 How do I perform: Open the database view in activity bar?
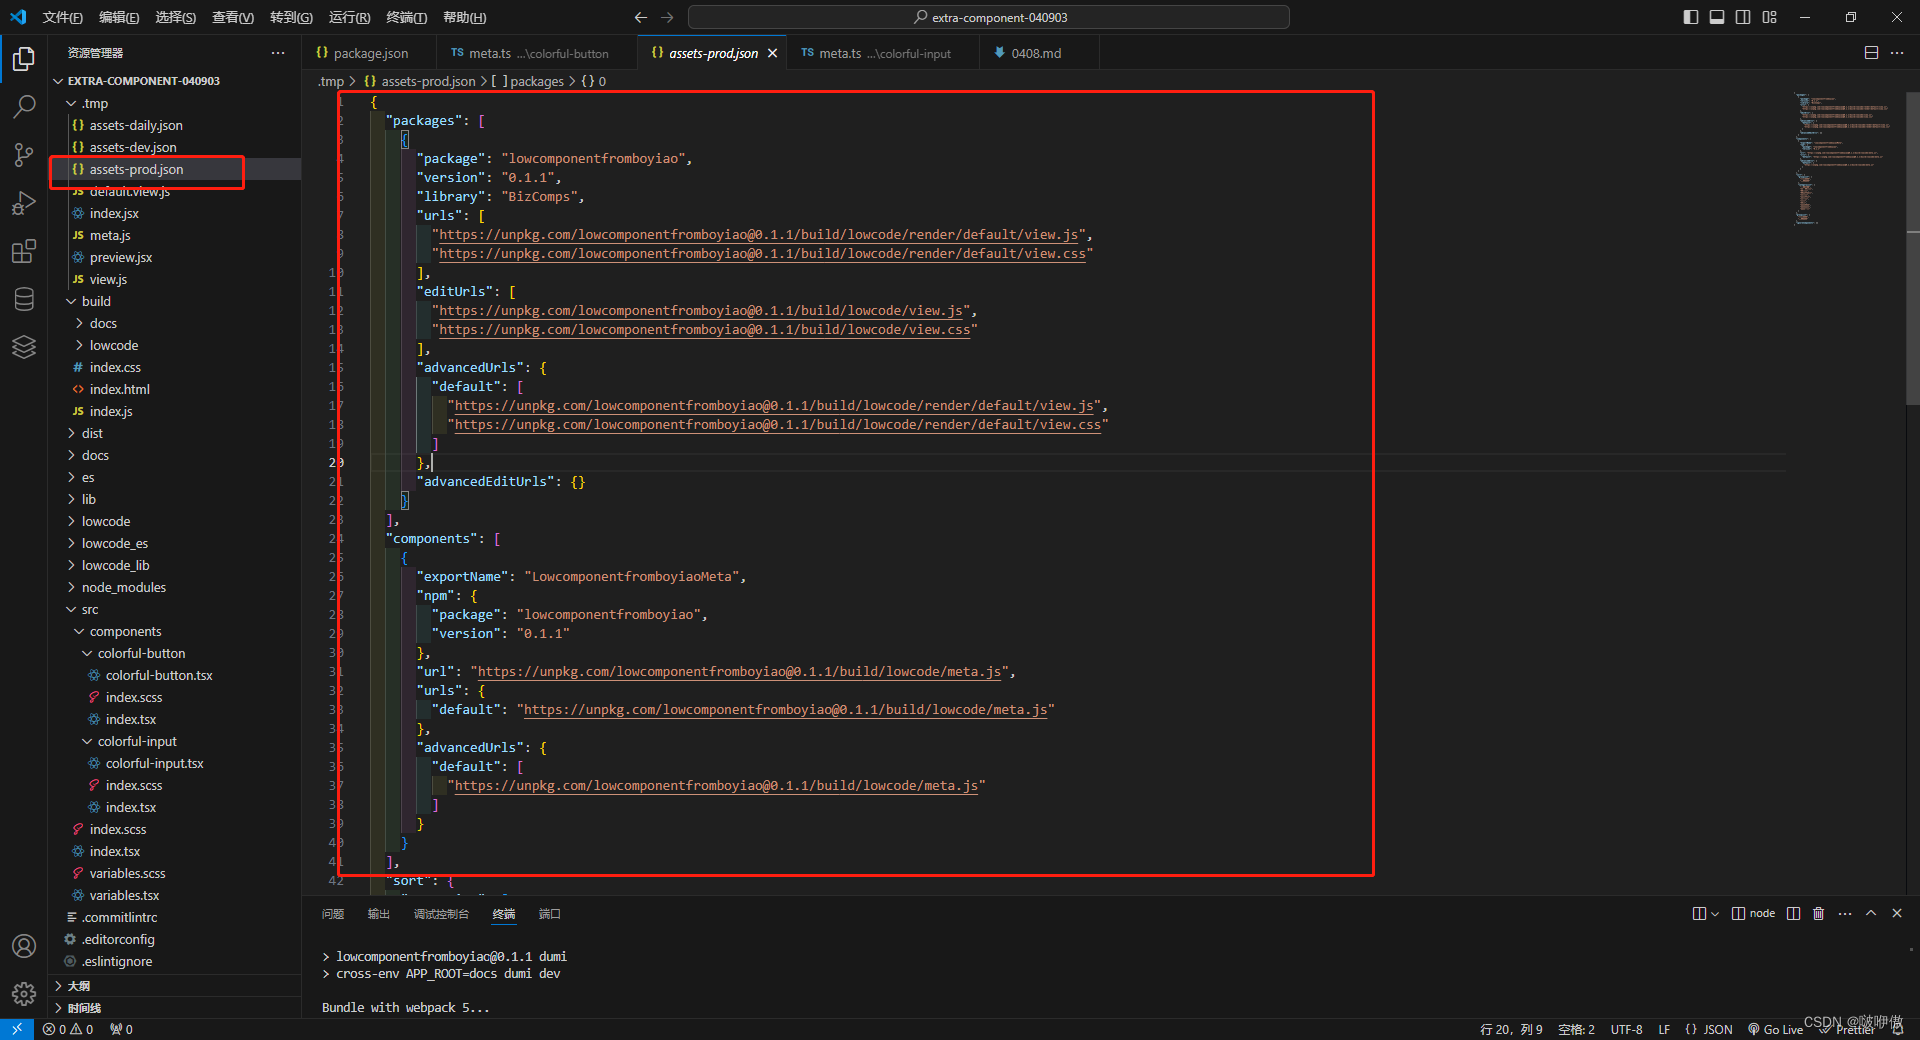tap(24, 299)
